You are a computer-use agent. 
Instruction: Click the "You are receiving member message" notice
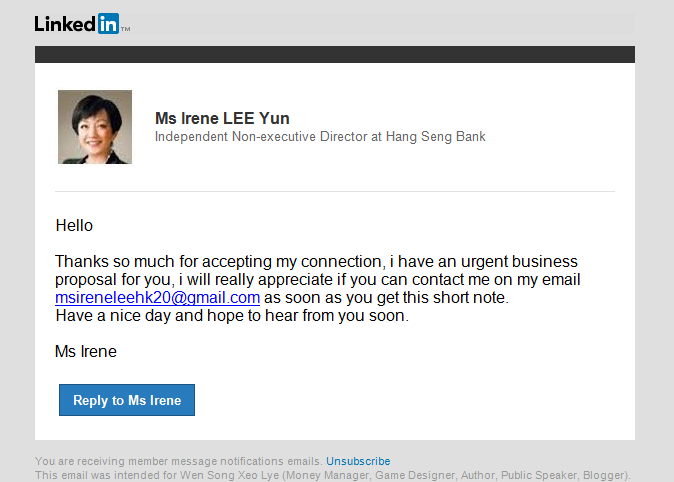[178, 461]
